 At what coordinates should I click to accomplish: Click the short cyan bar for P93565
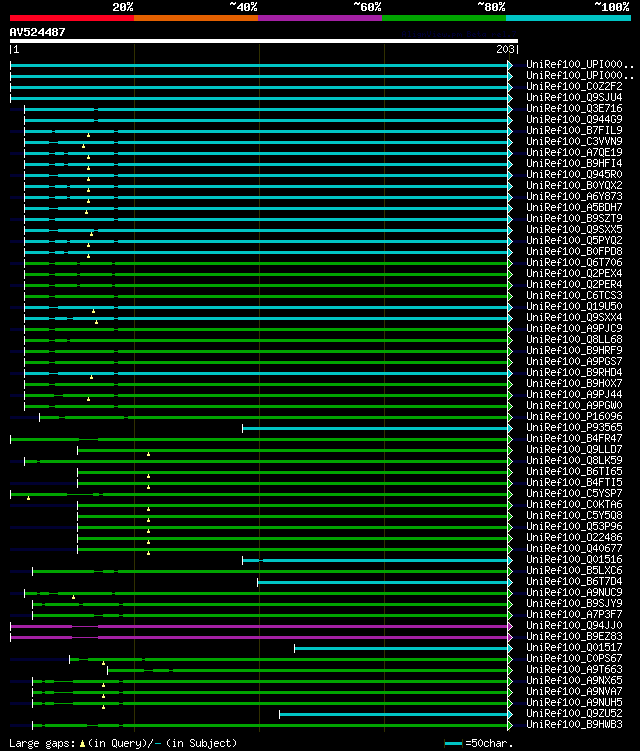[375, 428]
